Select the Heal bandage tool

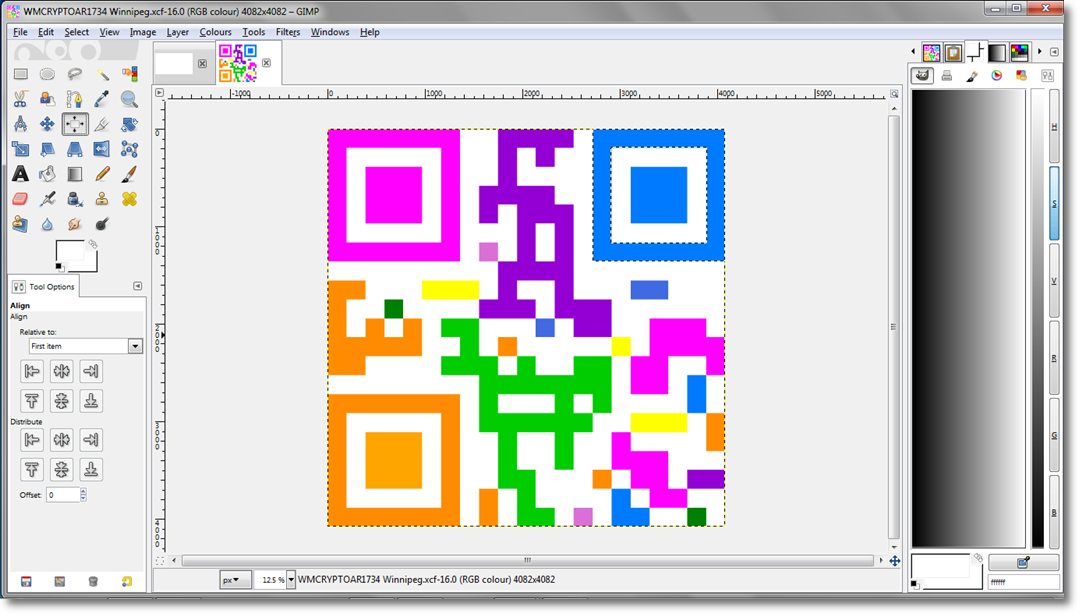click(129, 199)
